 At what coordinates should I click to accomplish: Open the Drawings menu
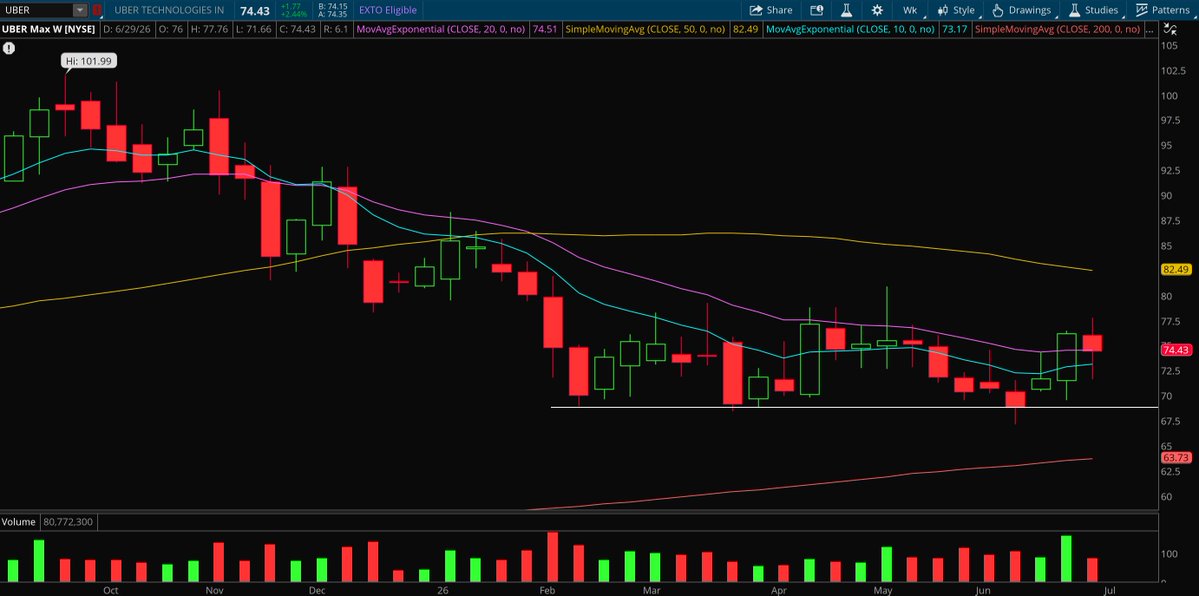(x=1022, y=10)
